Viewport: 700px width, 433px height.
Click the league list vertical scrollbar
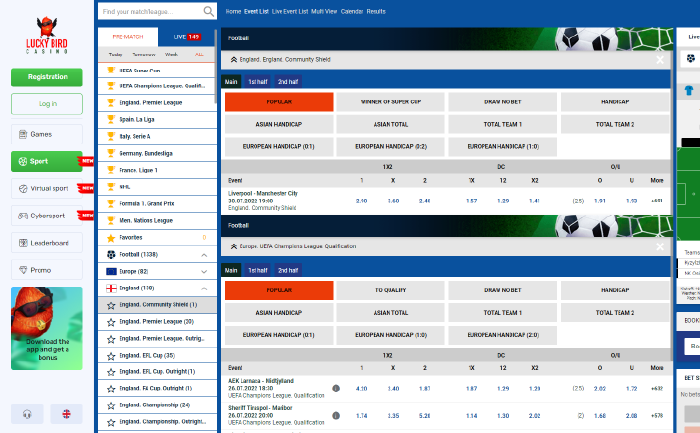(x=215, y=67)
